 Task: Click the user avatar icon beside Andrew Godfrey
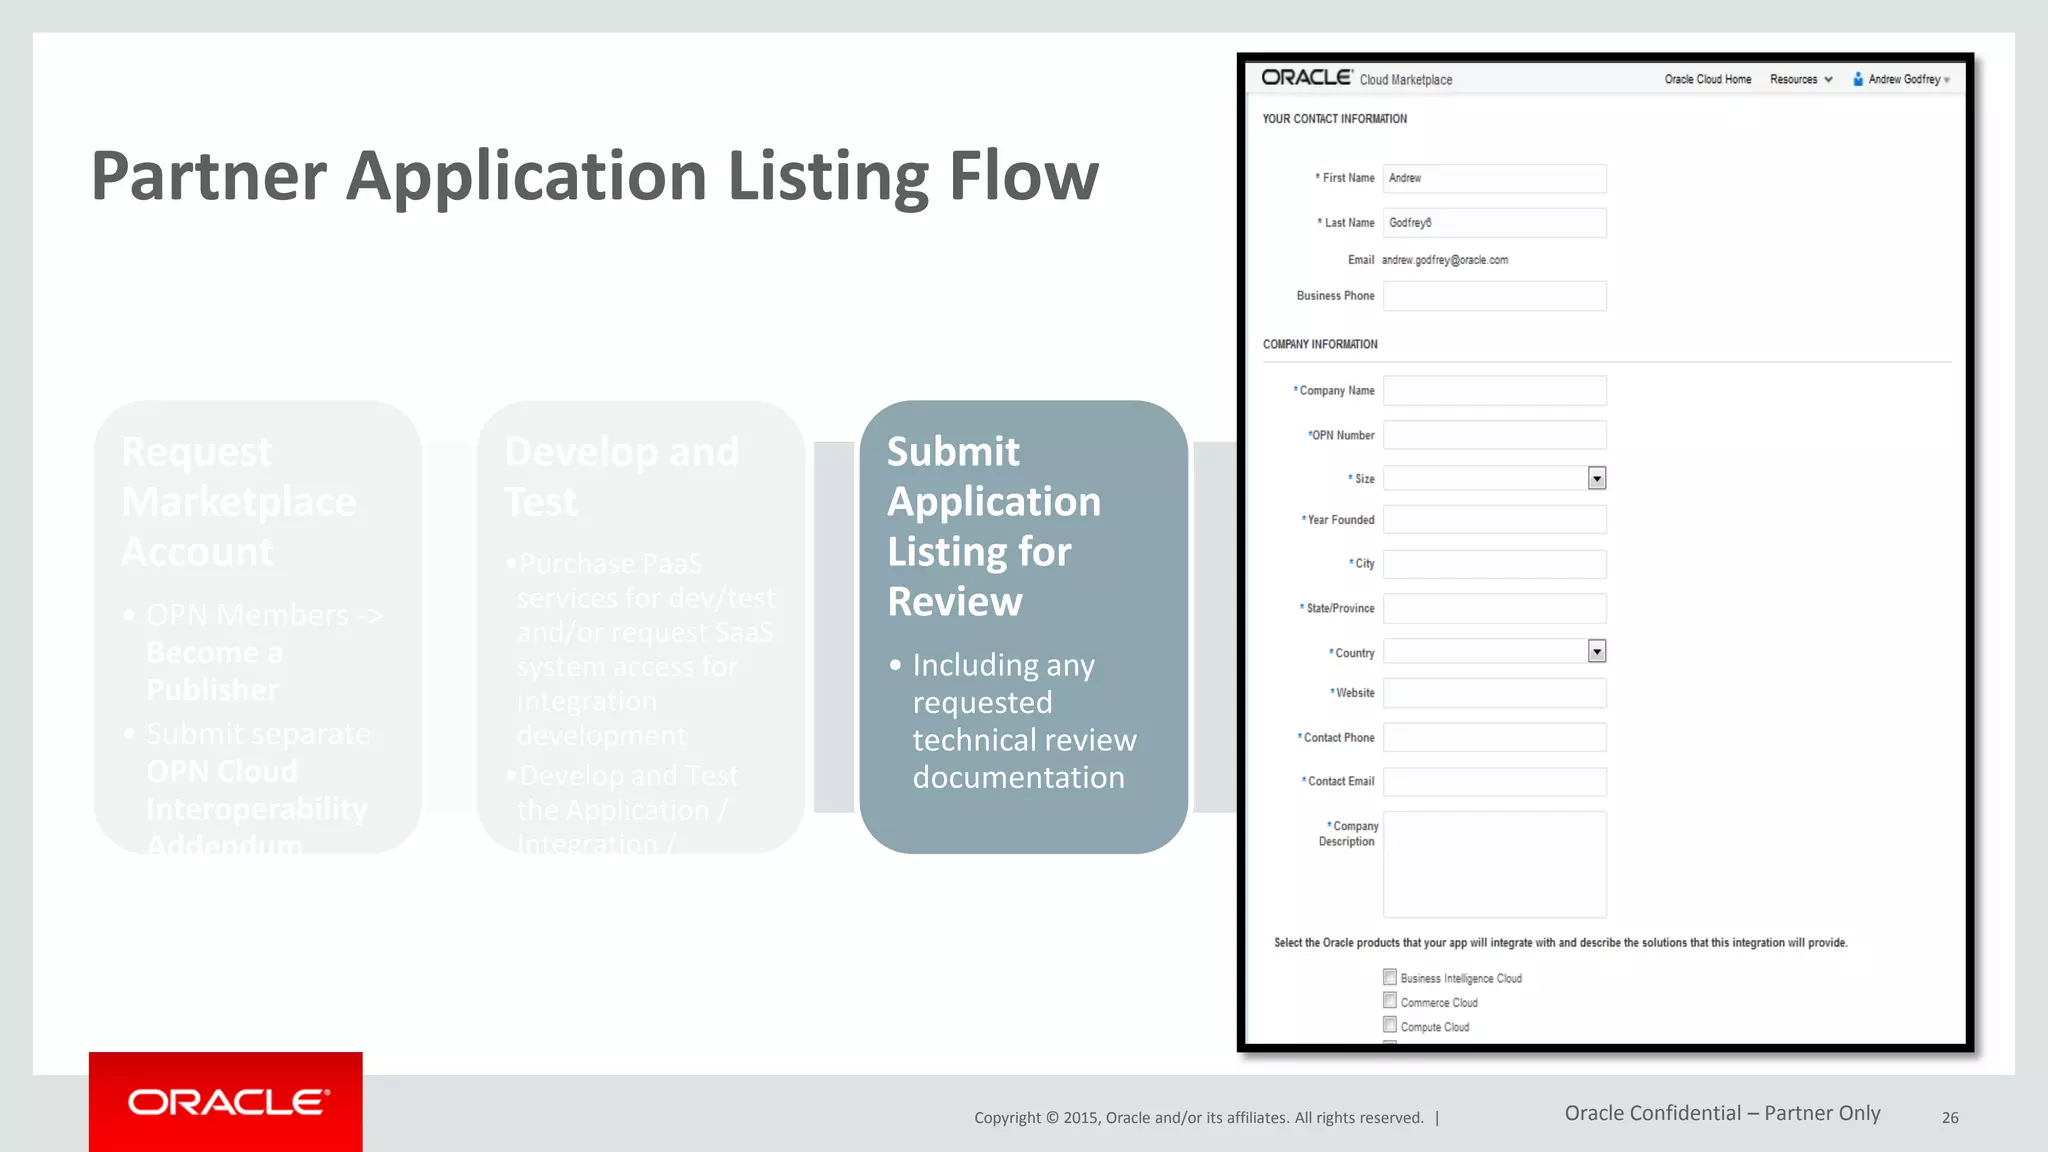(1858, 79)
